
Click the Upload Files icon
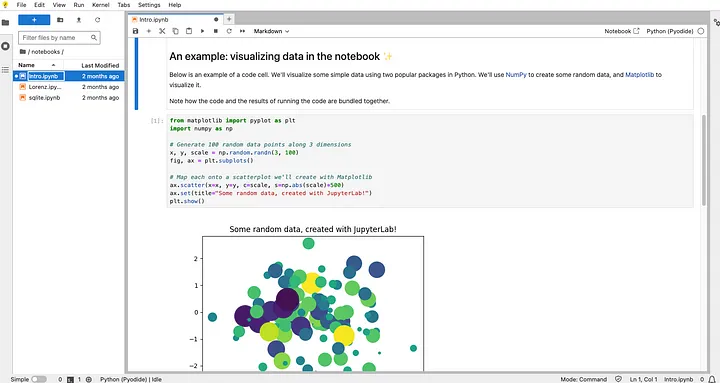coord(79,20)
